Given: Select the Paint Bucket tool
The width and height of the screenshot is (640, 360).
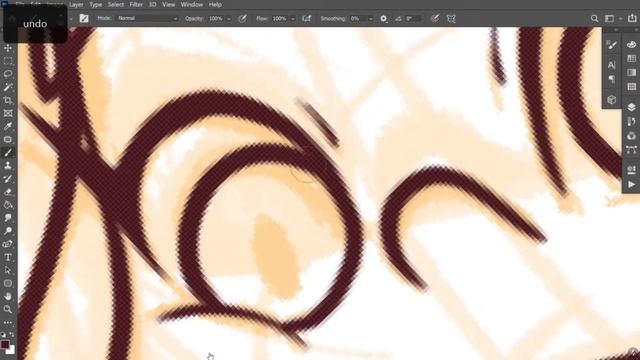Looking at the screenshot, I should coord(8,205).
